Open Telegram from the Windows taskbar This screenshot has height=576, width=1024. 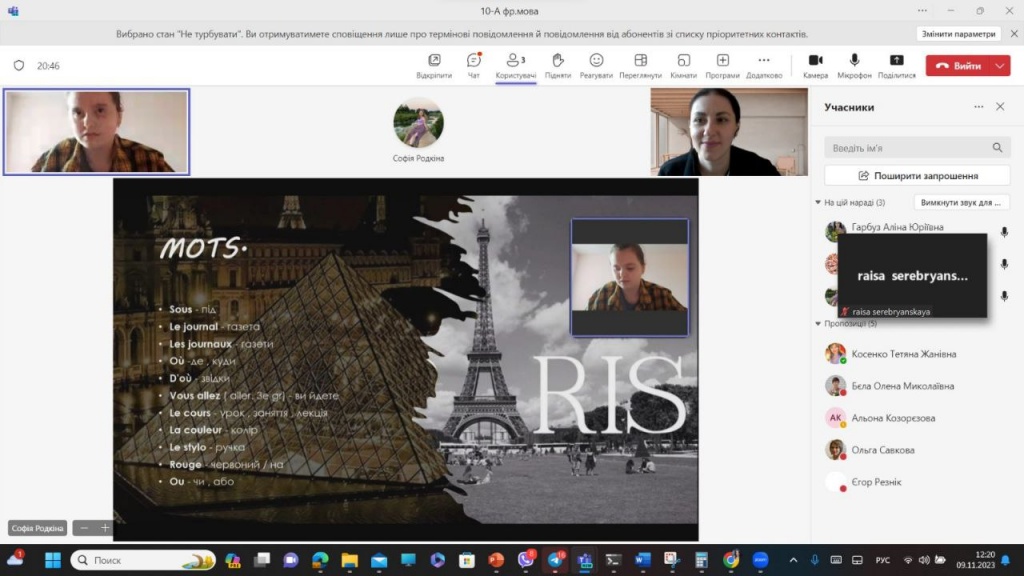click(x=554, y=560)
